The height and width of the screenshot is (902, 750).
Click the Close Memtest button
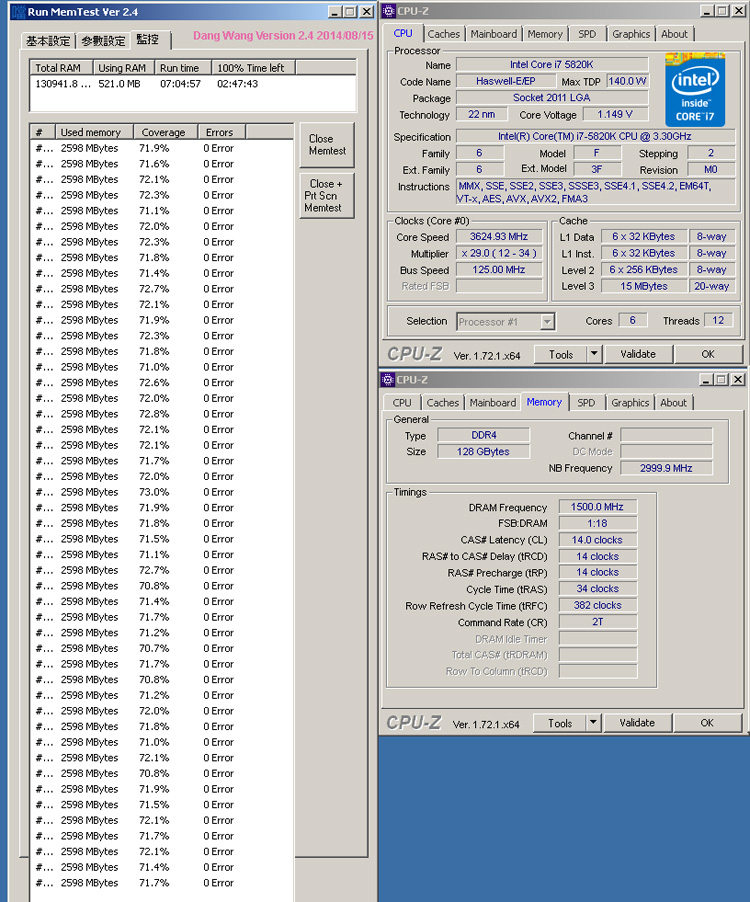[x=327, y=145]
